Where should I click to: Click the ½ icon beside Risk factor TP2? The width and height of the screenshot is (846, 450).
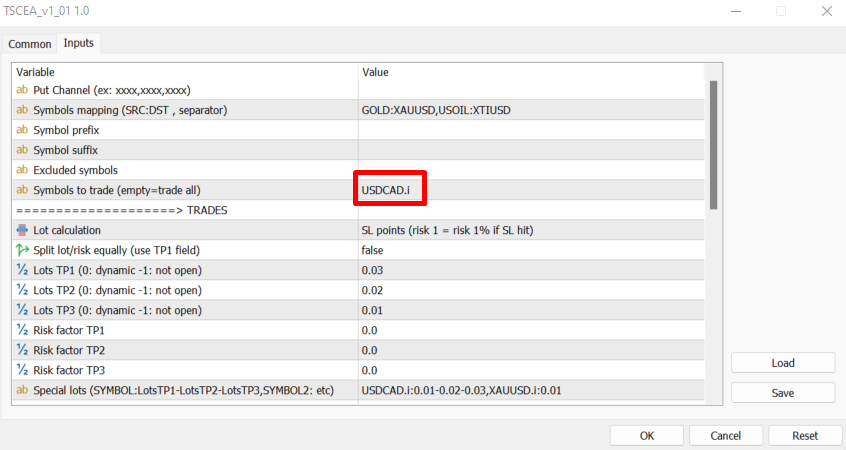pyautogui.click(x=22, y=350)
